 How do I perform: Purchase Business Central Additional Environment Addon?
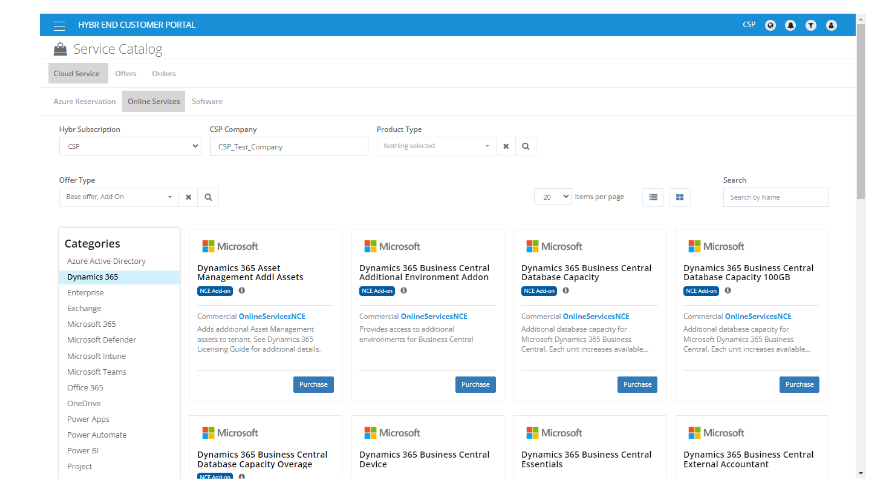(x=475, y=385)
